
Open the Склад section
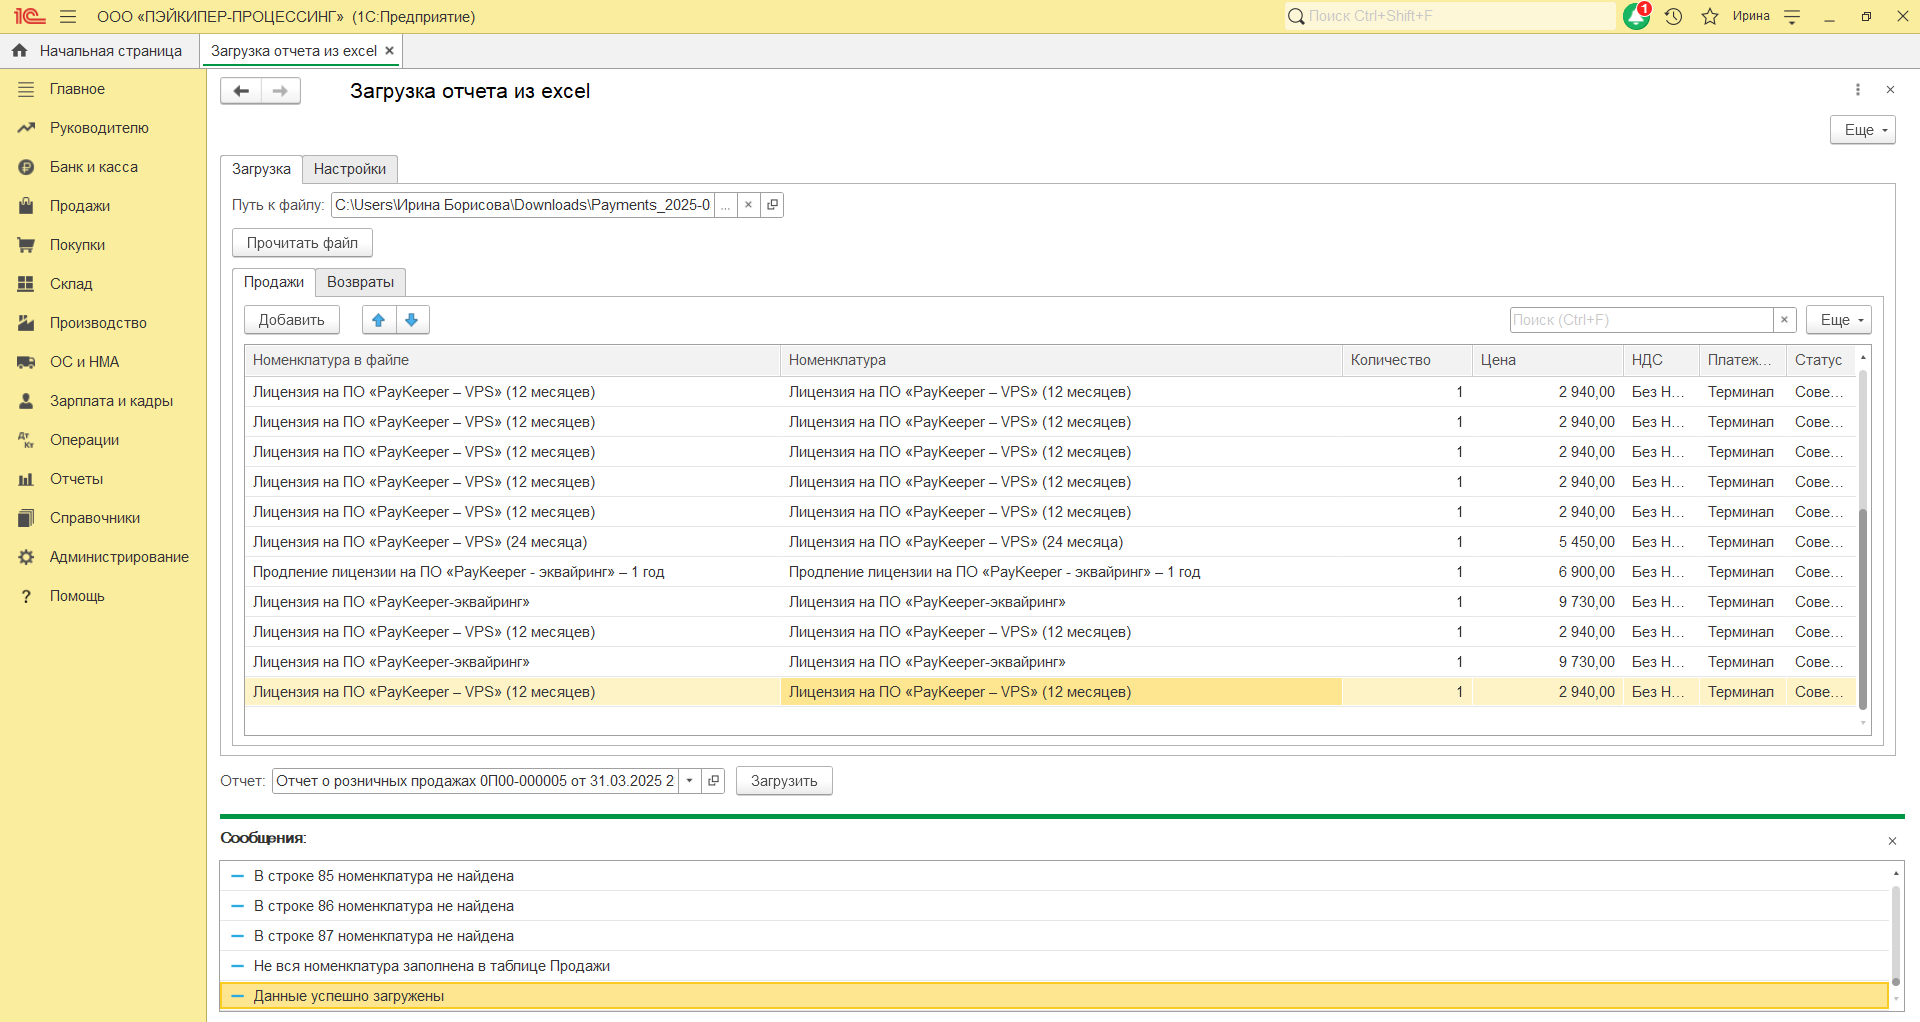coord(71,284)
